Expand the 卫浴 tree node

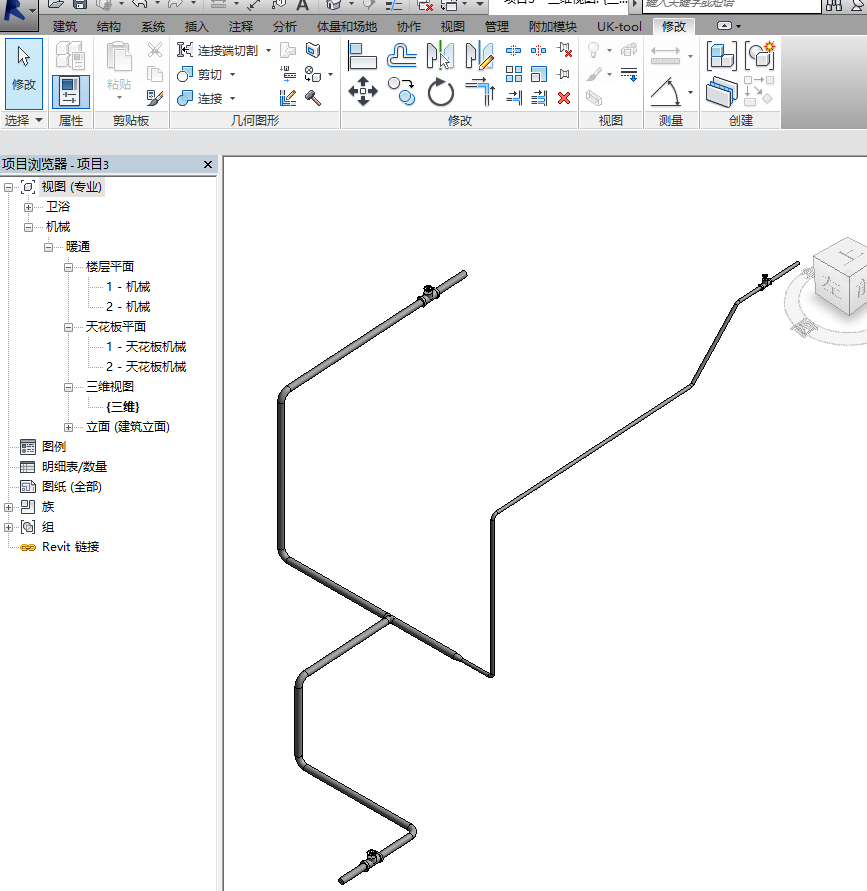point(29,207)
